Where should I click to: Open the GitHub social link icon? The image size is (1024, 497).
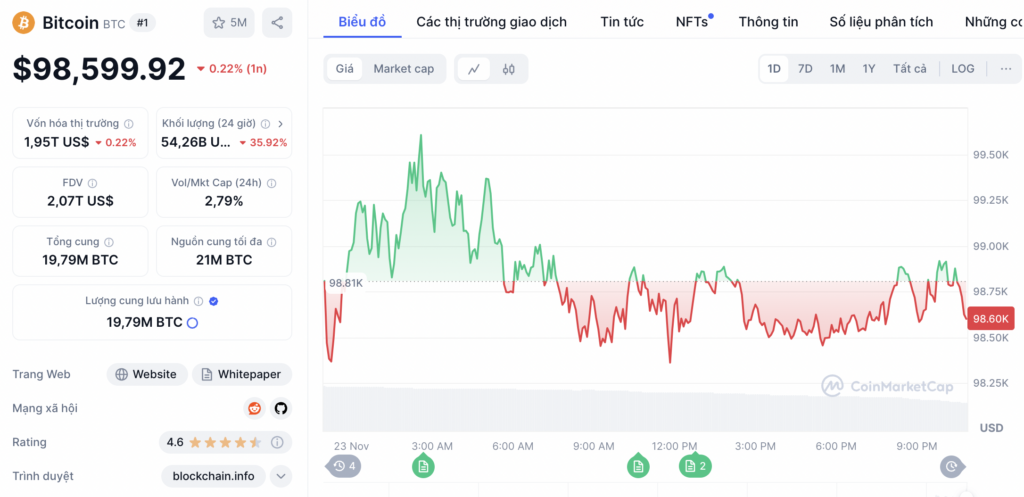click(x=281, y=408)
